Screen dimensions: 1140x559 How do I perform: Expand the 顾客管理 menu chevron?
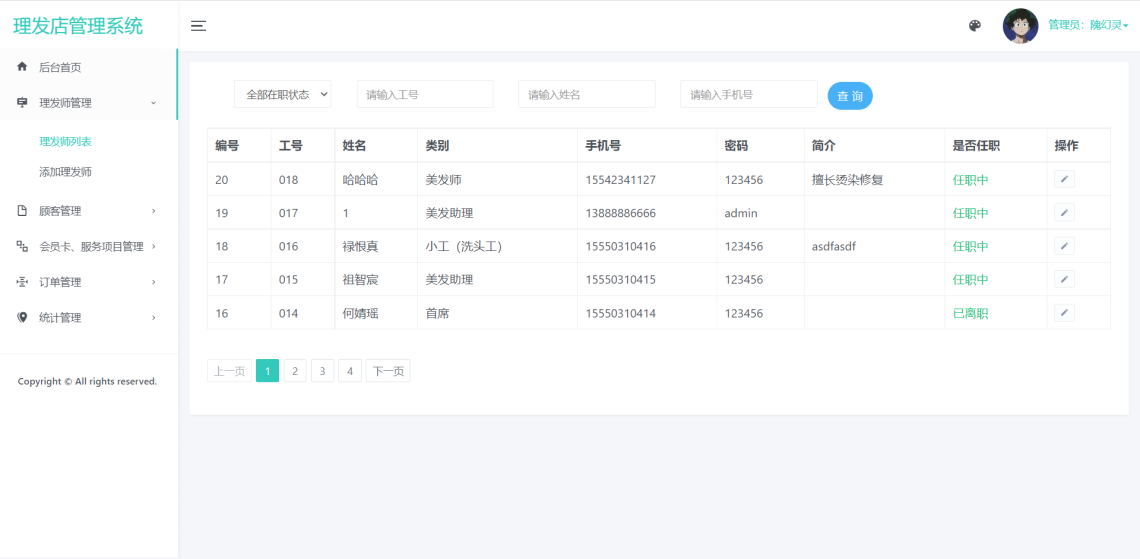[x=153, y=211]
